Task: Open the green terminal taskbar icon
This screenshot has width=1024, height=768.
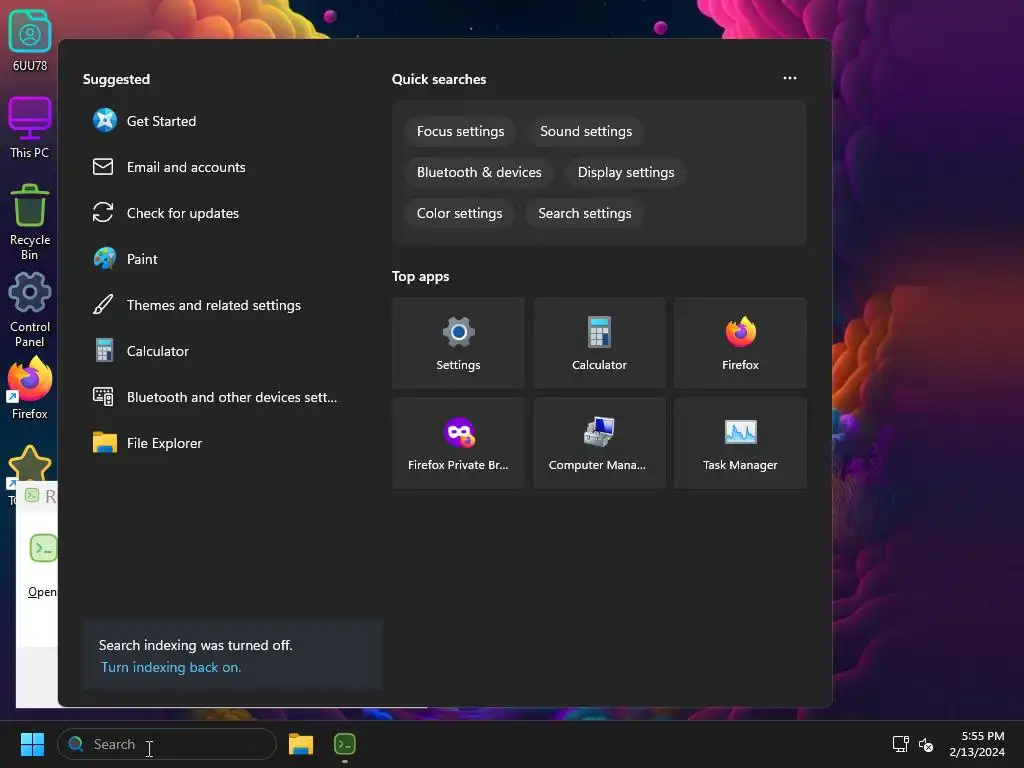Action: [345, 744]
